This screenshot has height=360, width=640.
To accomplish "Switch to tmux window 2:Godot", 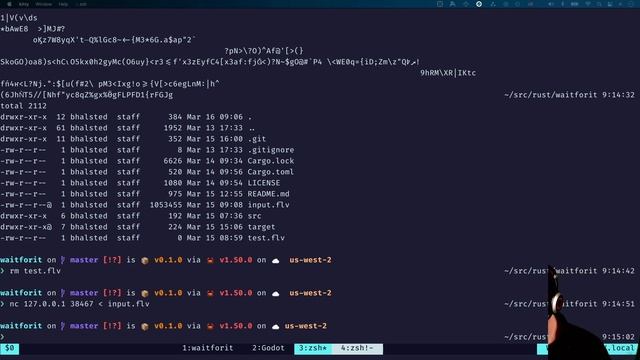I will coord(268,348).
